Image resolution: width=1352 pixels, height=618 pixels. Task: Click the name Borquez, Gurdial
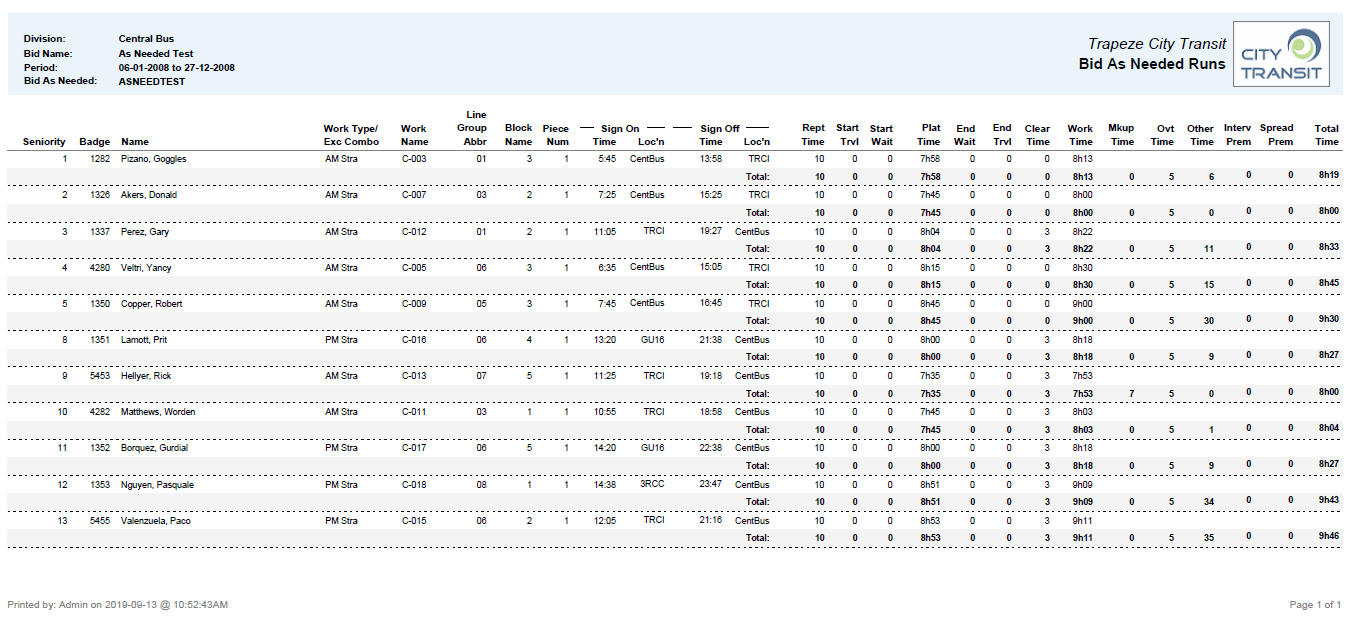point(153,447)
